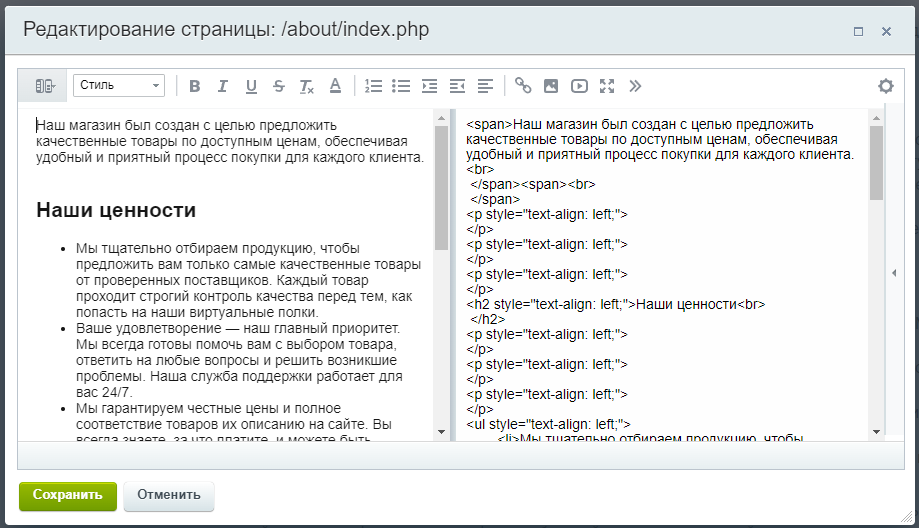Show more toolbar buttons

point(635,86)
